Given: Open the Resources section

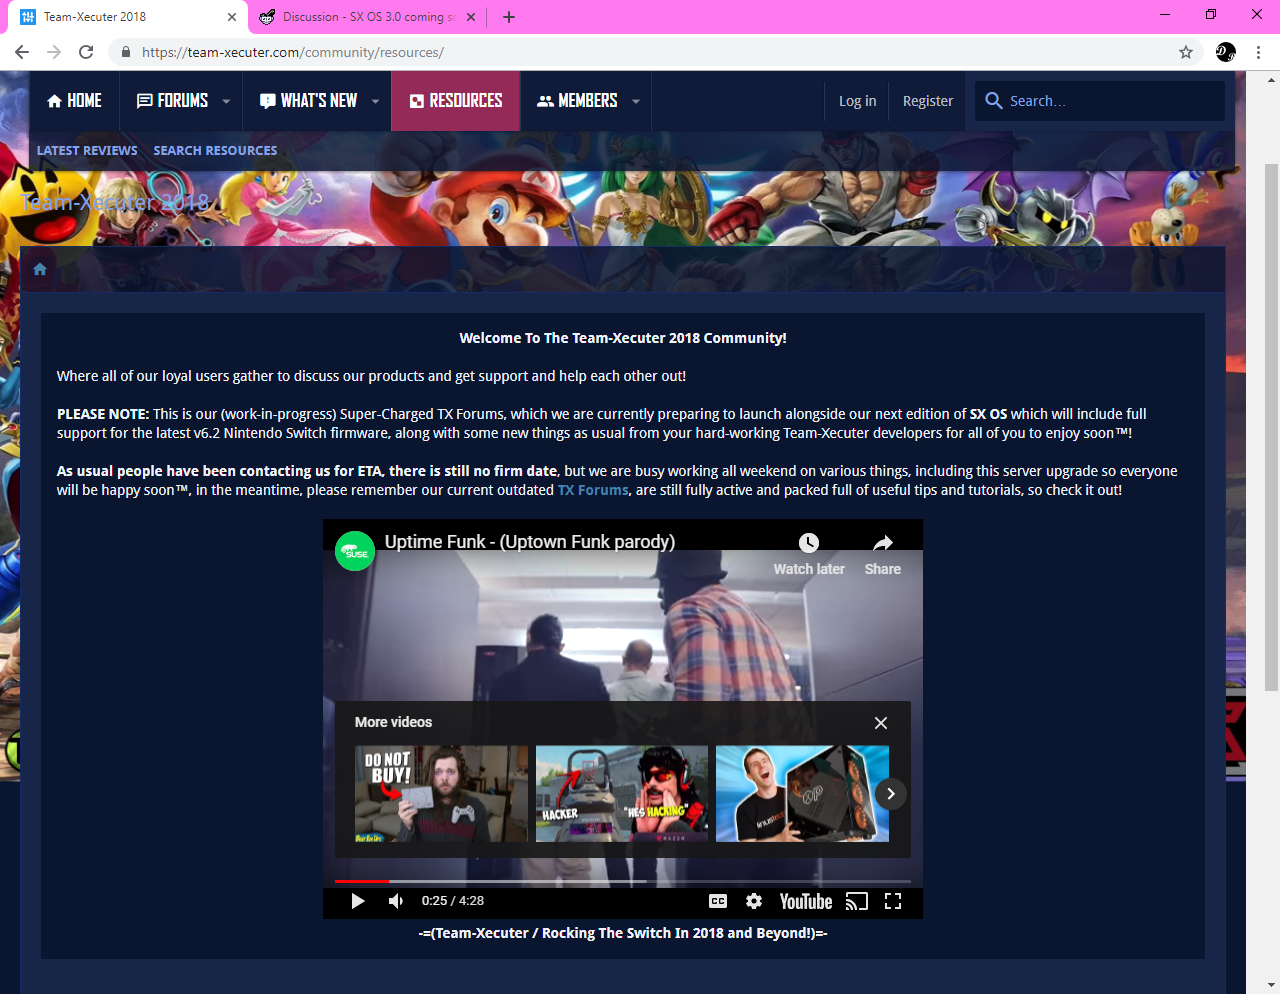Looking at the screenshot, I should [456, 101].
